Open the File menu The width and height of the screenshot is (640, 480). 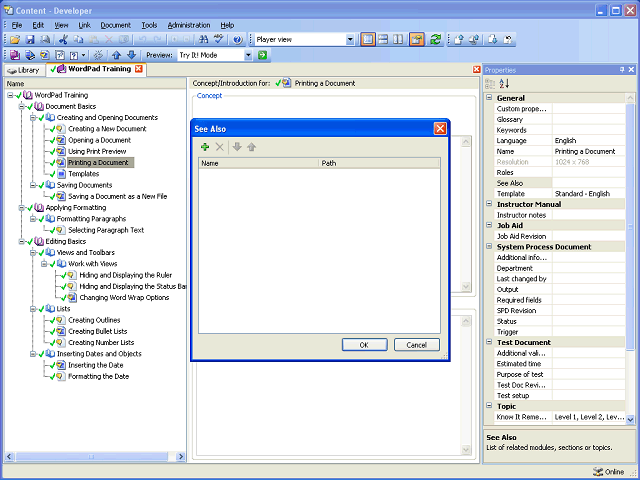pyautogui.click(x=17, y=25)
